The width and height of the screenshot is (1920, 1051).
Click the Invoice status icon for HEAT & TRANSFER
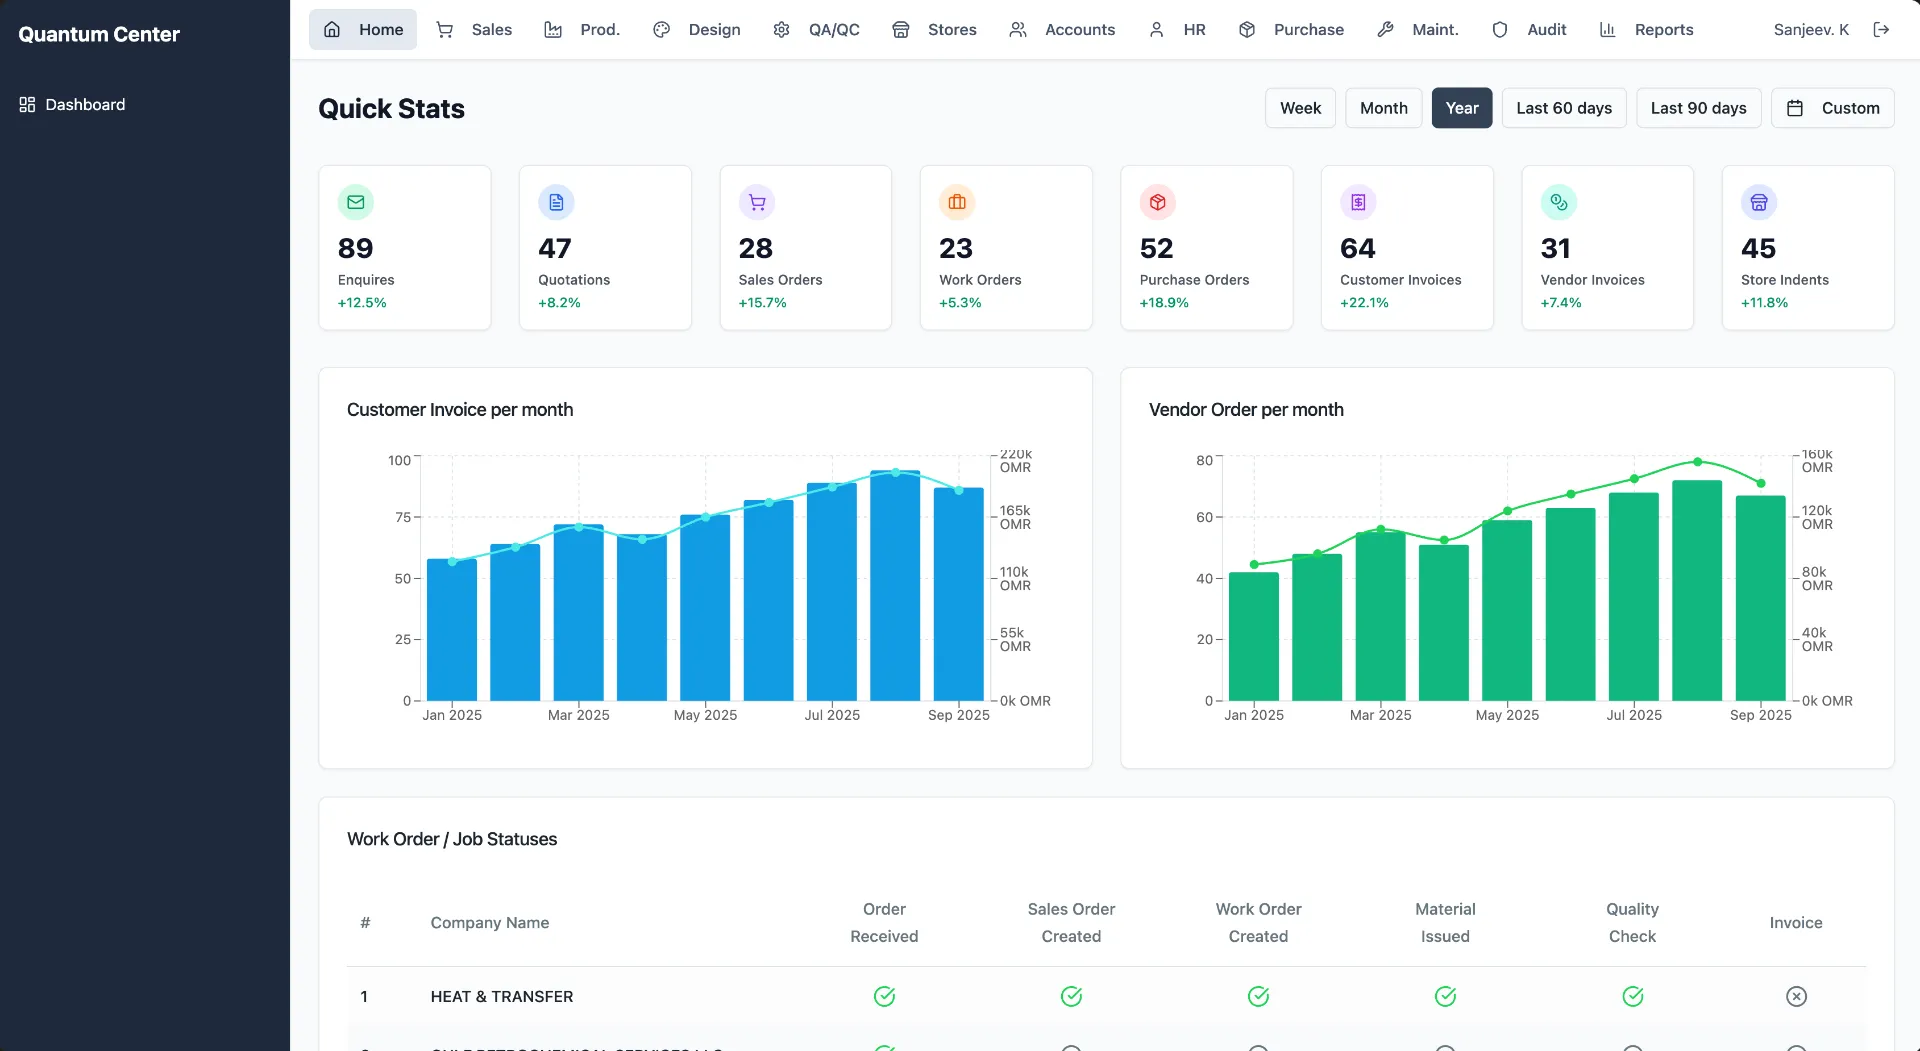(1796, 996)
